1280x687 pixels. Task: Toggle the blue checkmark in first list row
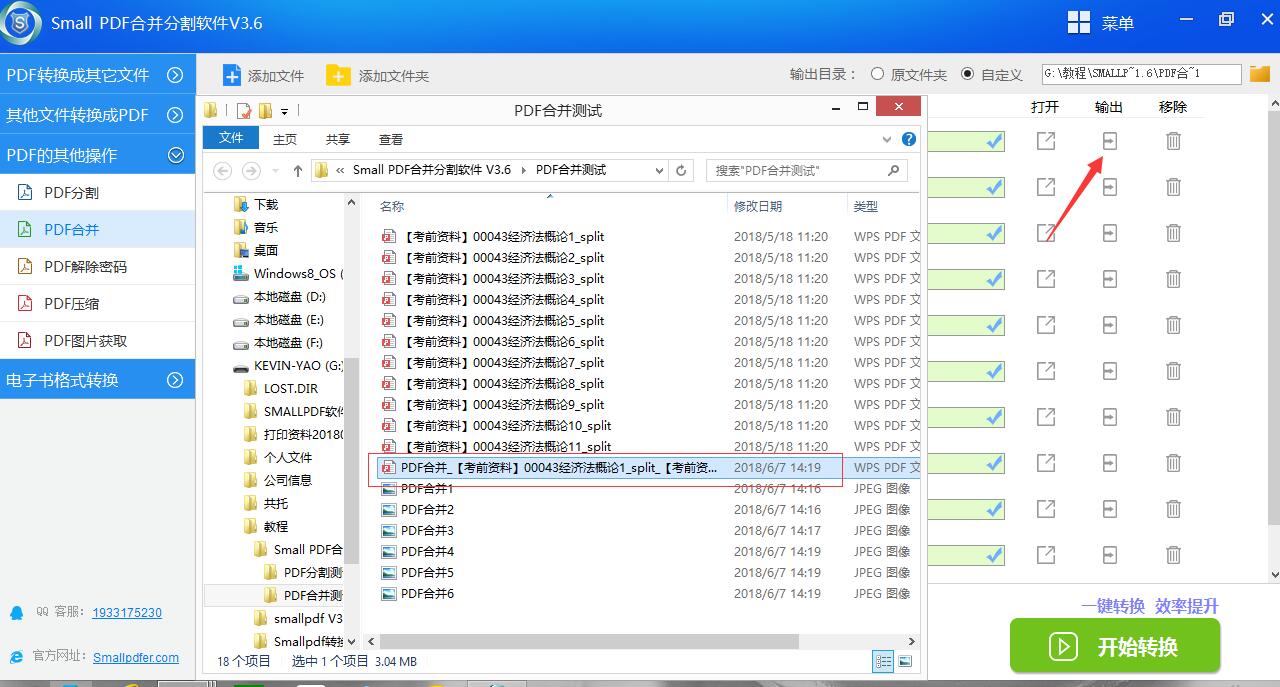tap(994, 141)
